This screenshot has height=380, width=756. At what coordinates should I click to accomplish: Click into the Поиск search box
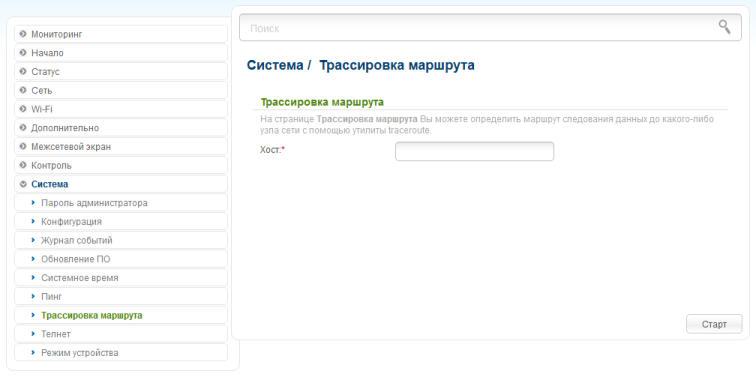490,28
